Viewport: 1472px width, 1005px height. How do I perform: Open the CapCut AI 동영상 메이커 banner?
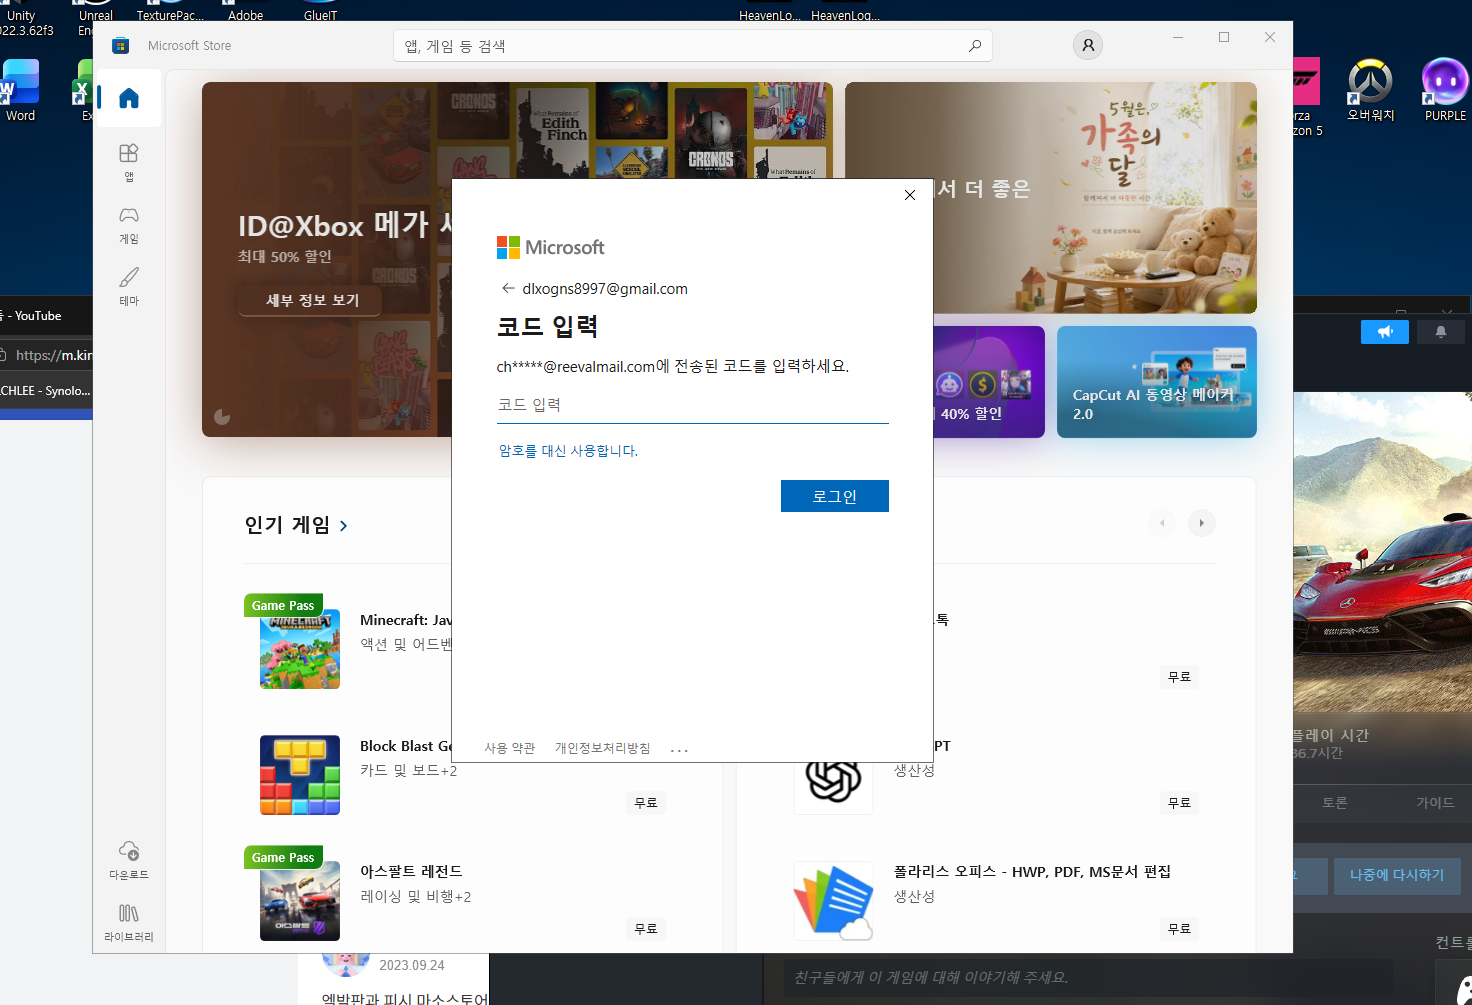tap(1157, 382)
